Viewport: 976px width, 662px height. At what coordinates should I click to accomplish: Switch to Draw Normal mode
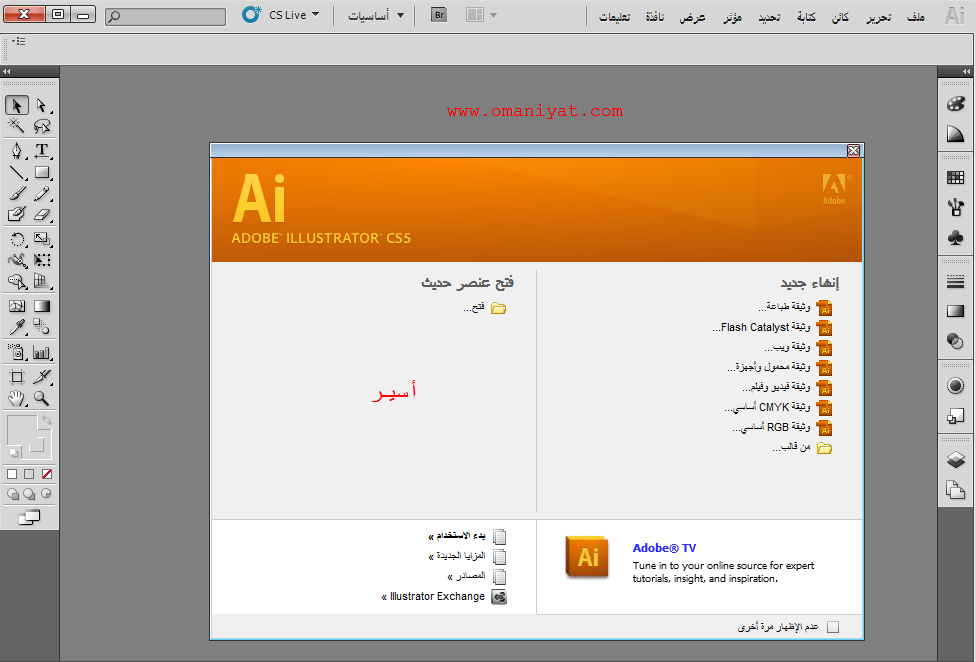click(12, 494)
